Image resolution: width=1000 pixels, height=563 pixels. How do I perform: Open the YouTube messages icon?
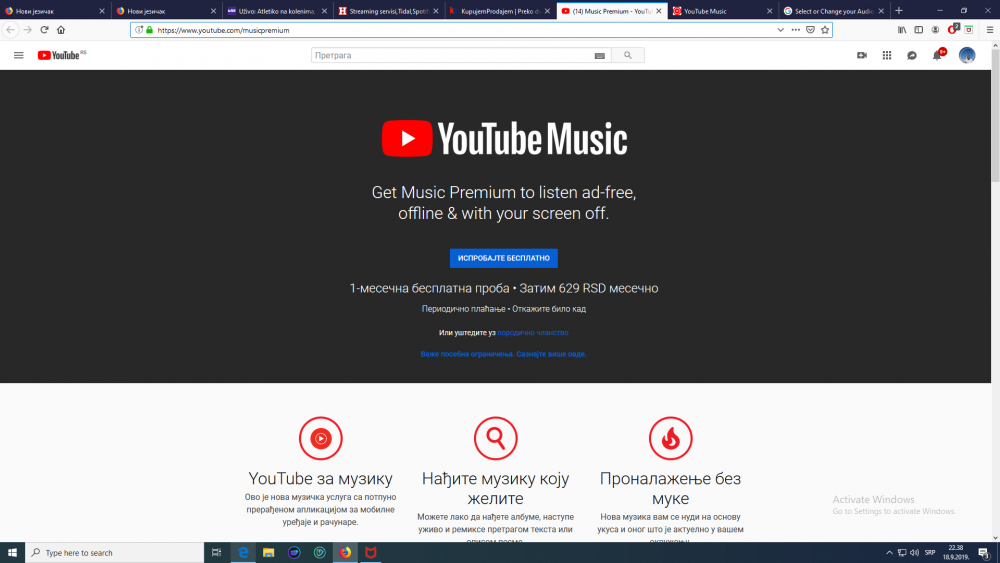[912, 55]
